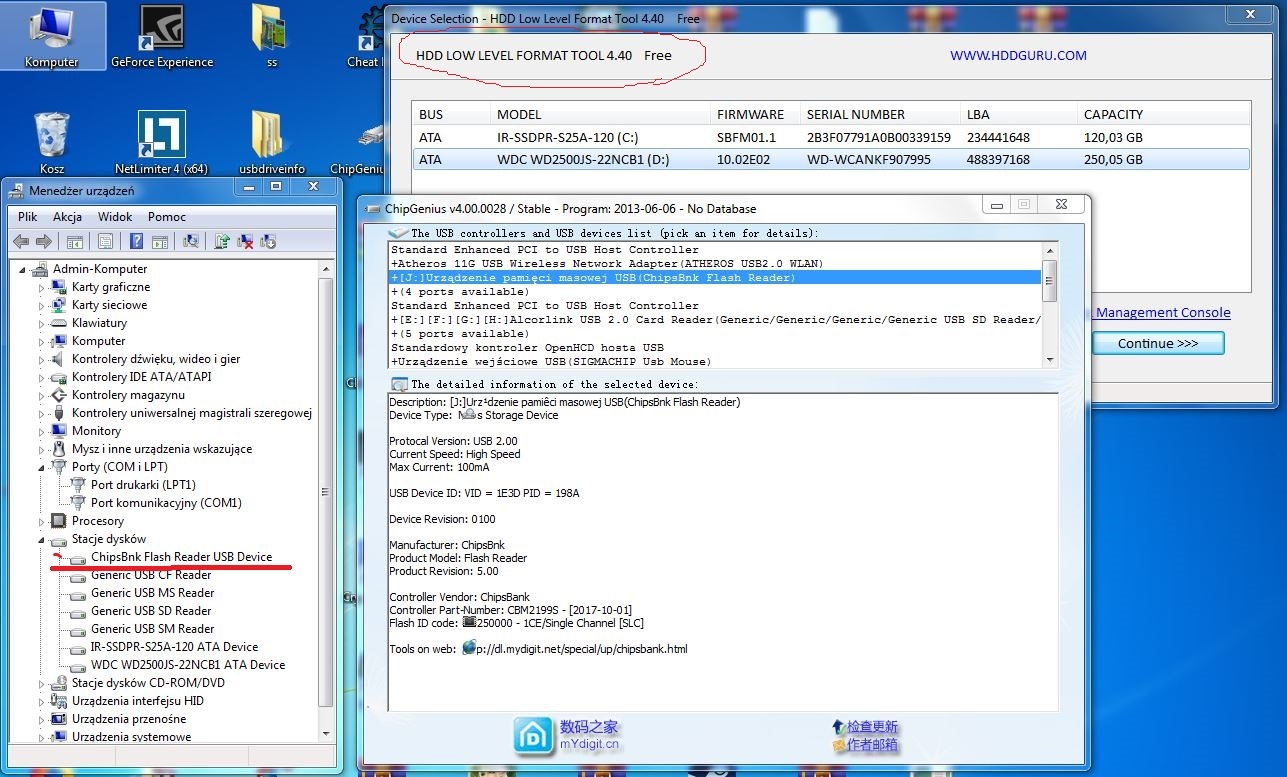
Task: Click ChipGenius device list scrollbar down arrow
Action: click(1050, 359)
